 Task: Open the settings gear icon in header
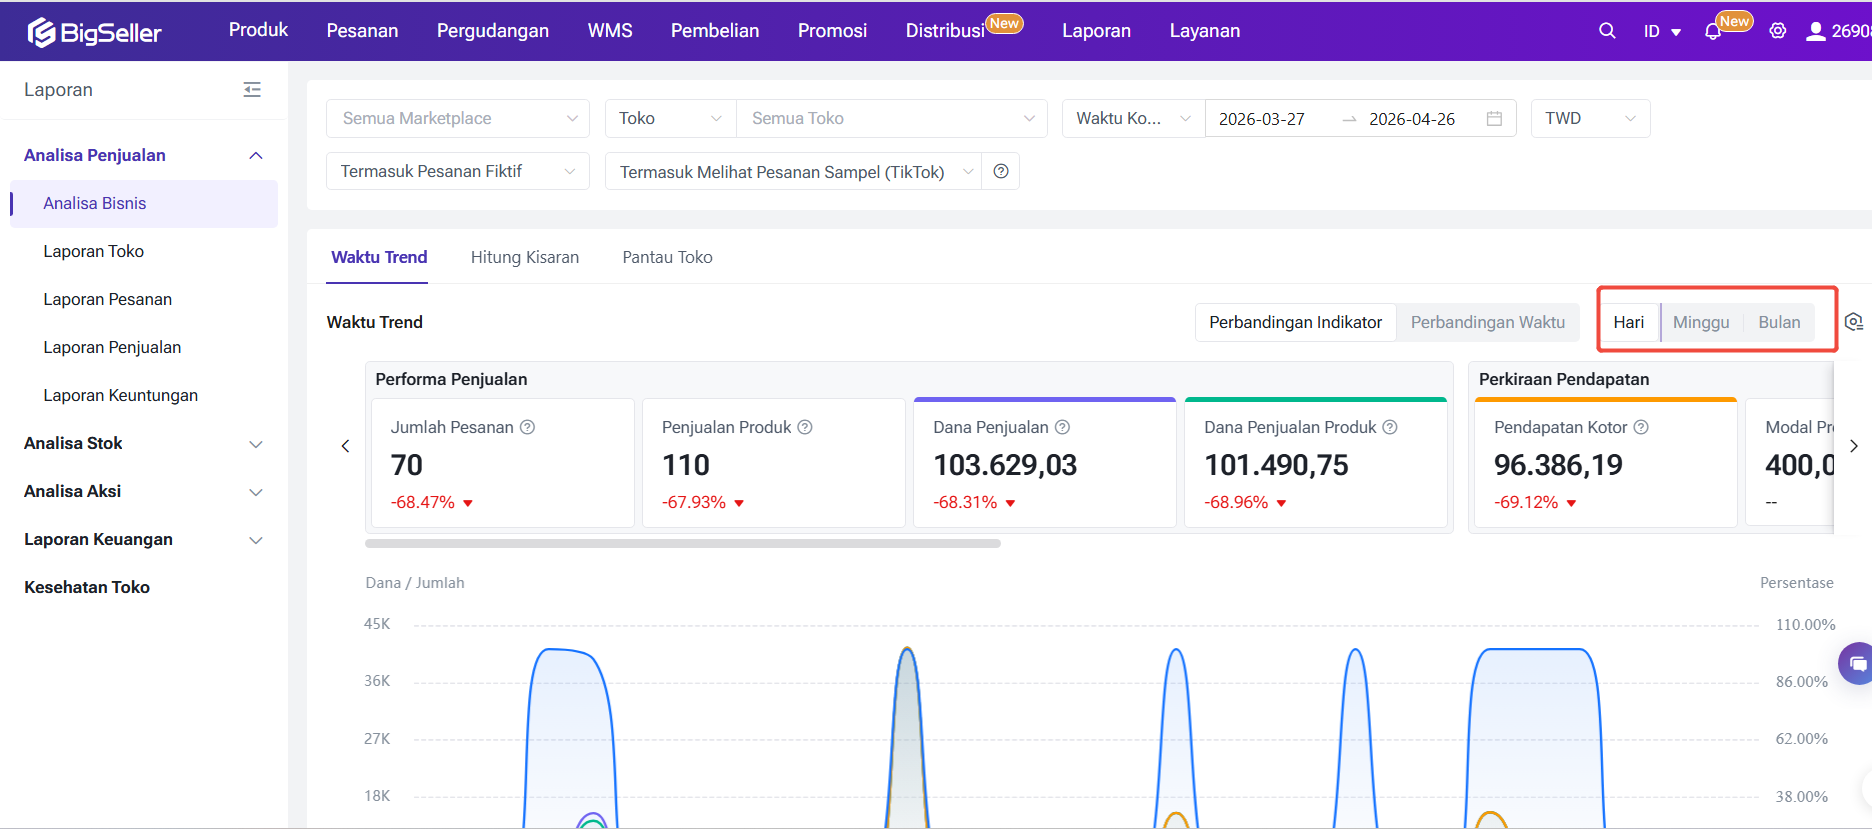click(x=1777, y=31)
